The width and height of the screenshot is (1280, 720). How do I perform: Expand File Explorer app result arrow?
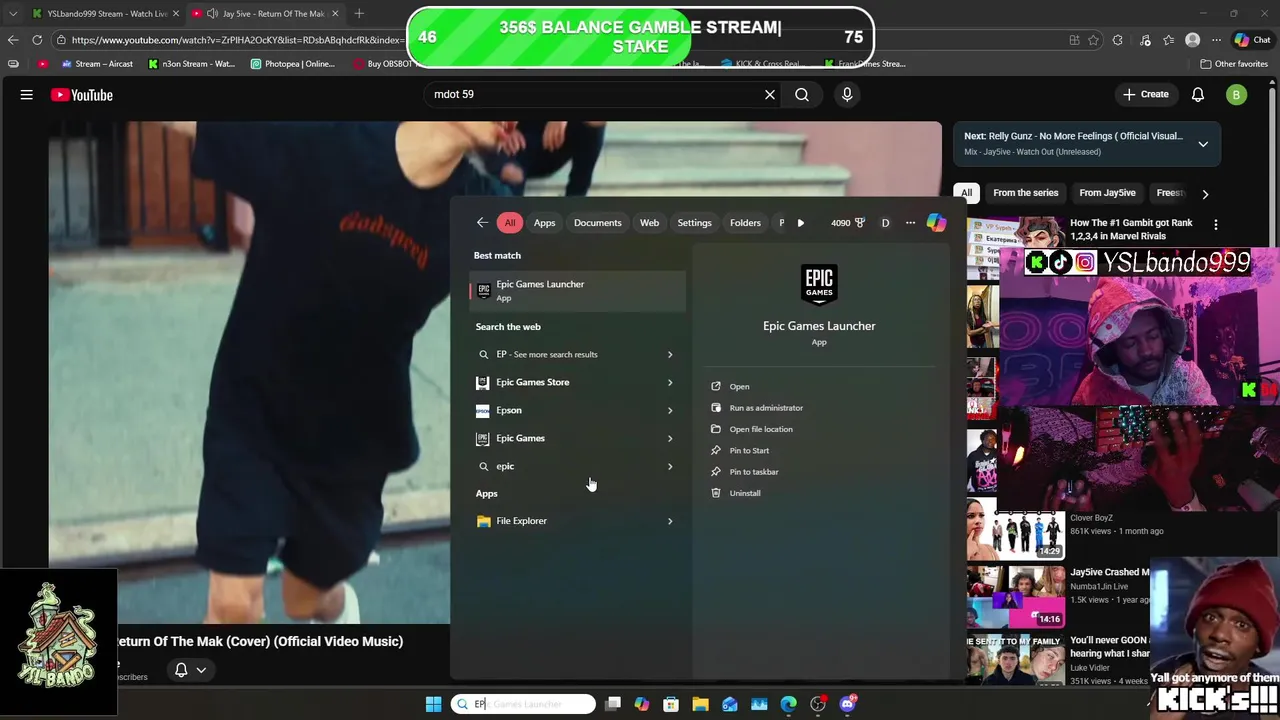click(x=670, y=521)
